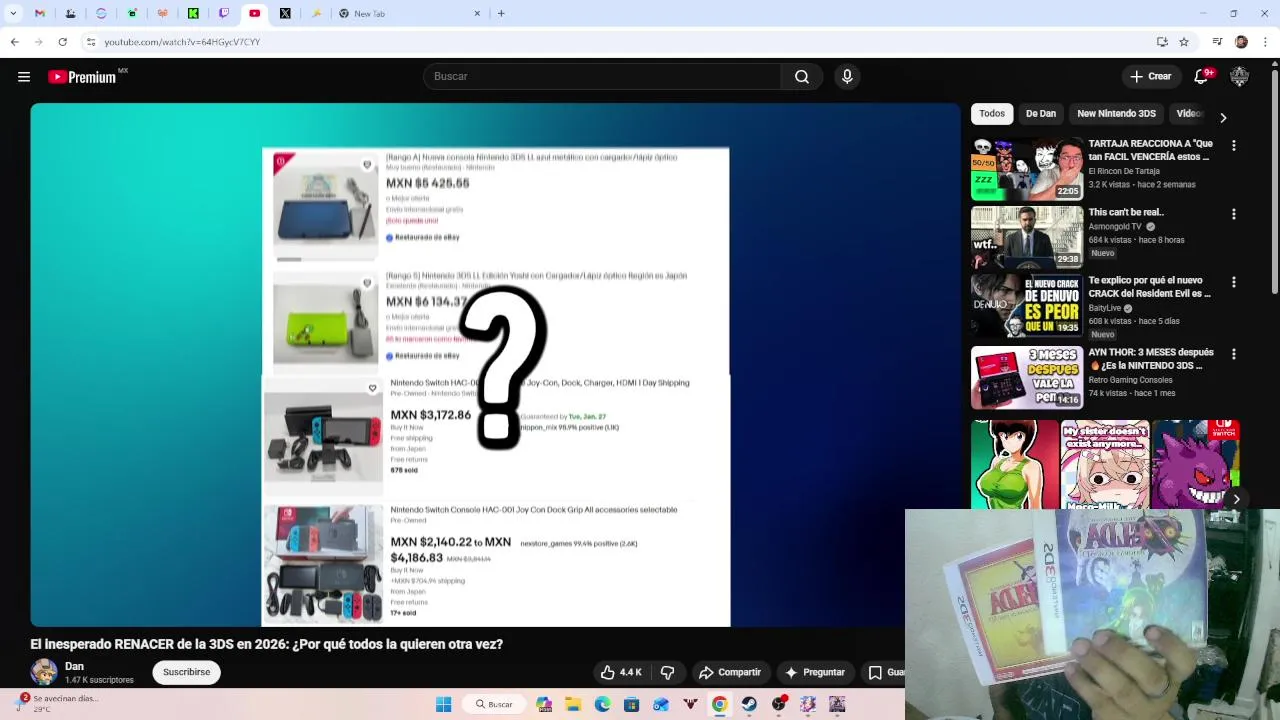Open weather widget showing 29°C
This screenshot has height=720, width=1280.
point(58,704)
